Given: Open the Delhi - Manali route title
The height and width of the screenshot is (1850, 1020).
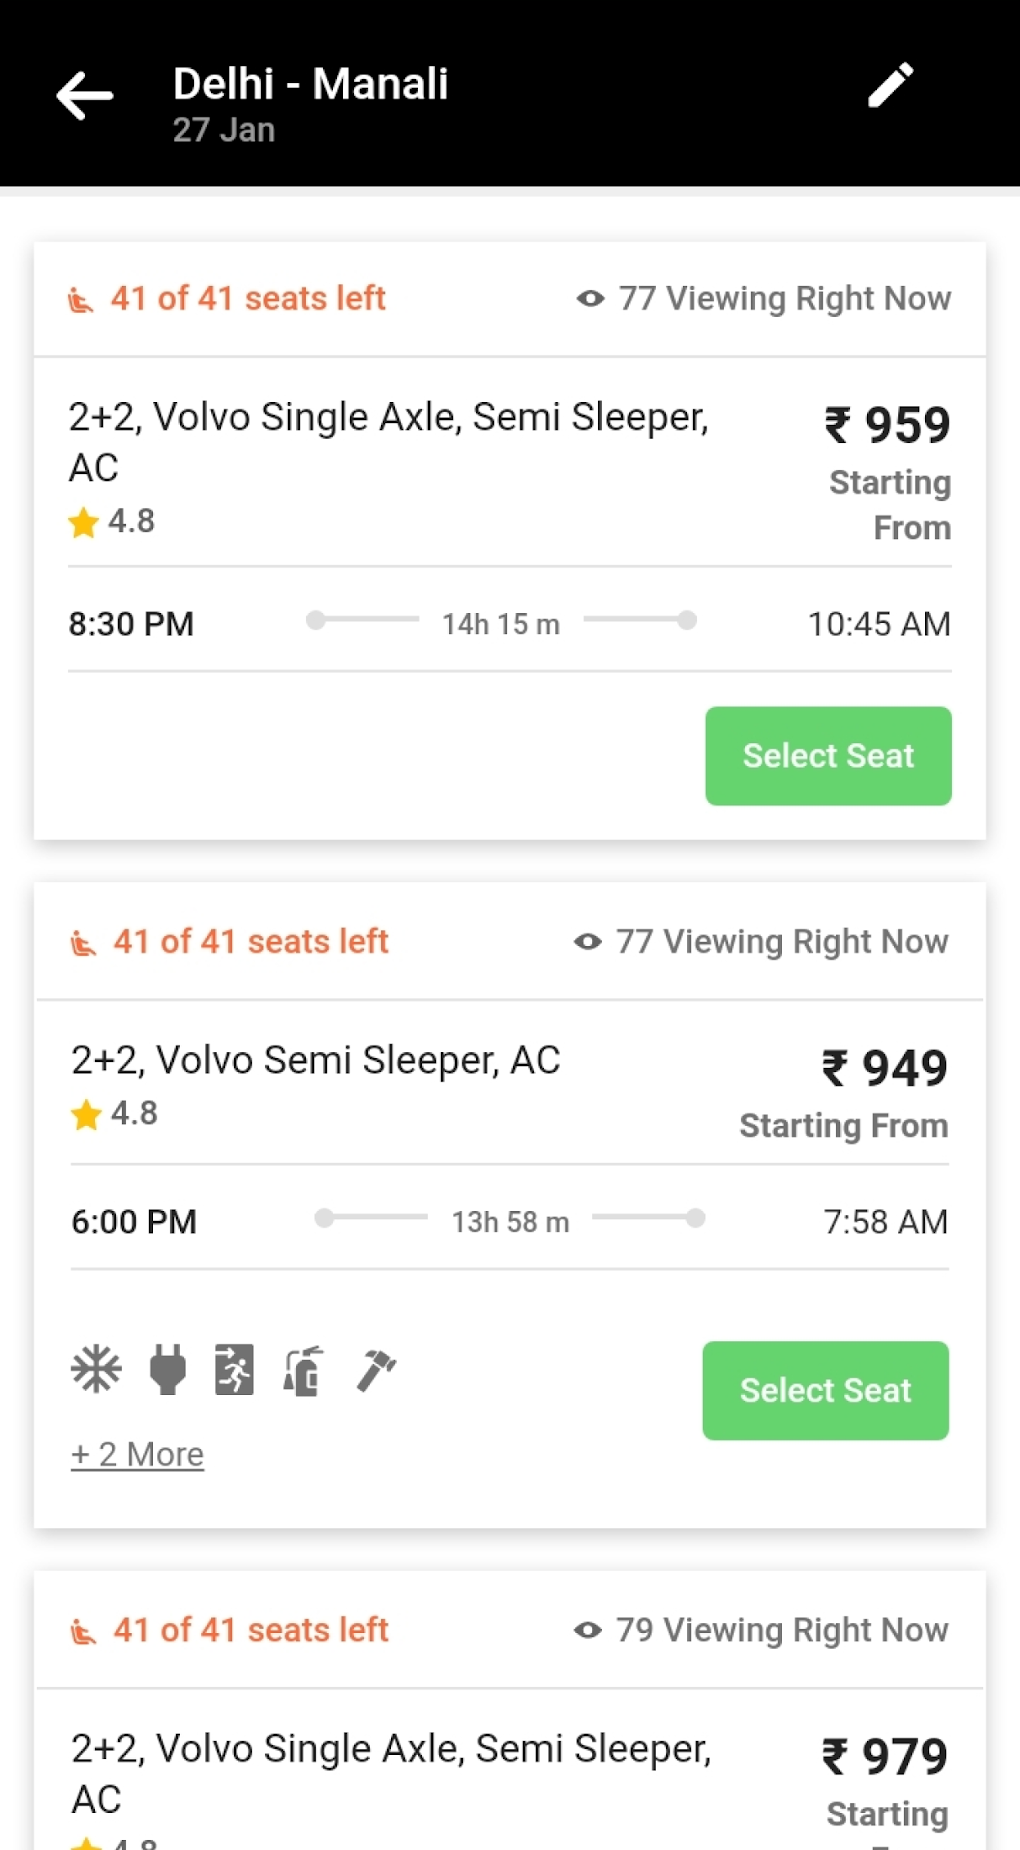Looking at the screenshot, I should point(310,85).
